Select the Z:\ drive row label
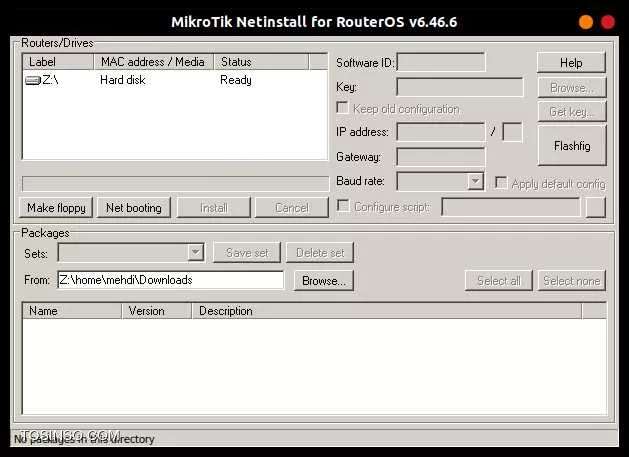The width and height of the screenshot is (629, 457). [51, 80]
